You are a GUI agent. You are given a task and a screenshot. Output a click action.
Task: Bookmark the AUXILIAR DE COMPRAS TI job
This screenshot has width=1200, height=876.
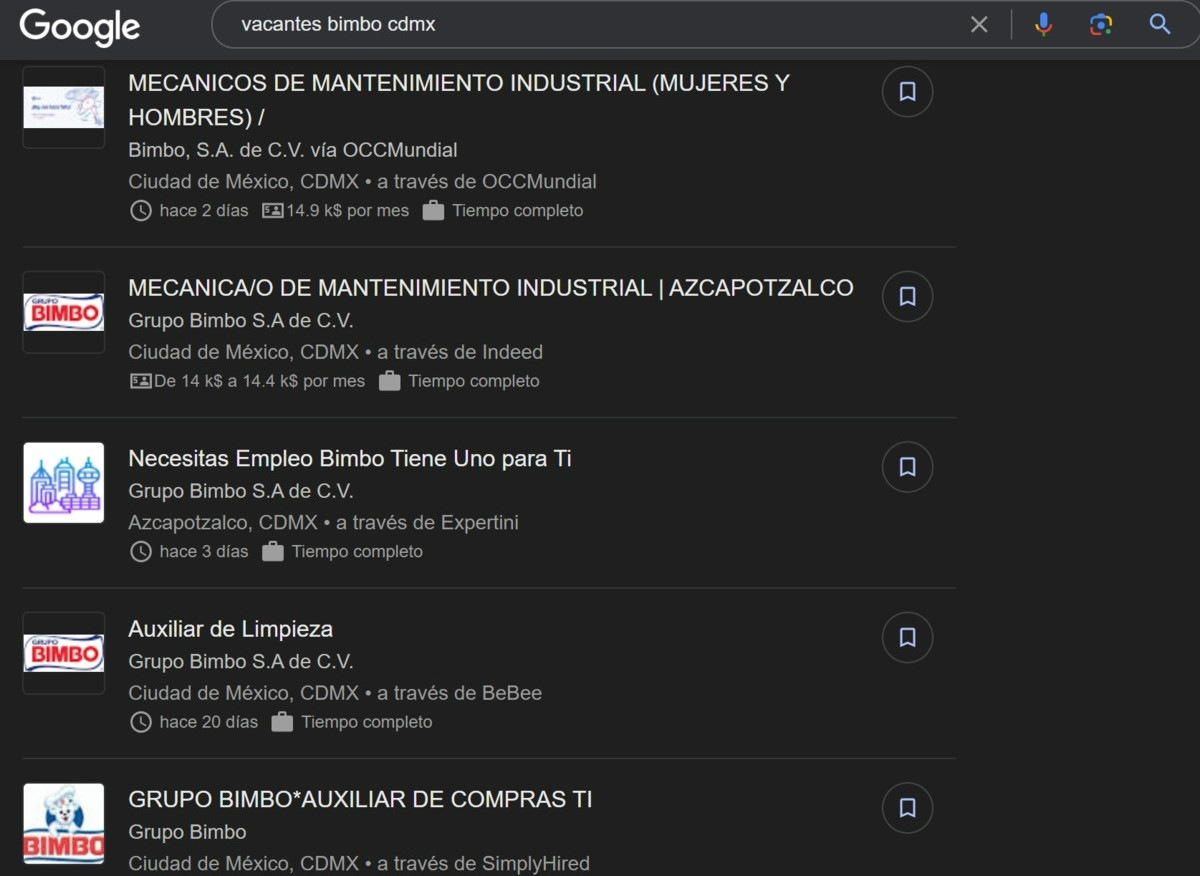pyautogui.click(x=907, y=808)
